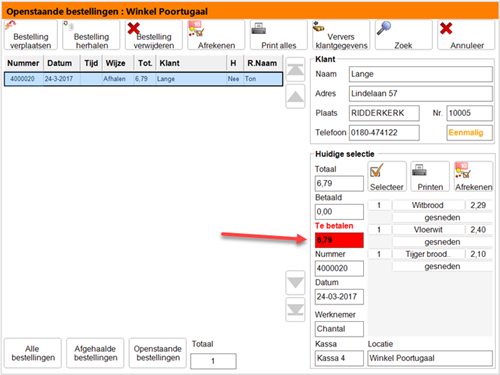Click gesneden note under Vloerwit
This screenshot has width=500, height=375.
pyautogui.click(x=442, y=242)
